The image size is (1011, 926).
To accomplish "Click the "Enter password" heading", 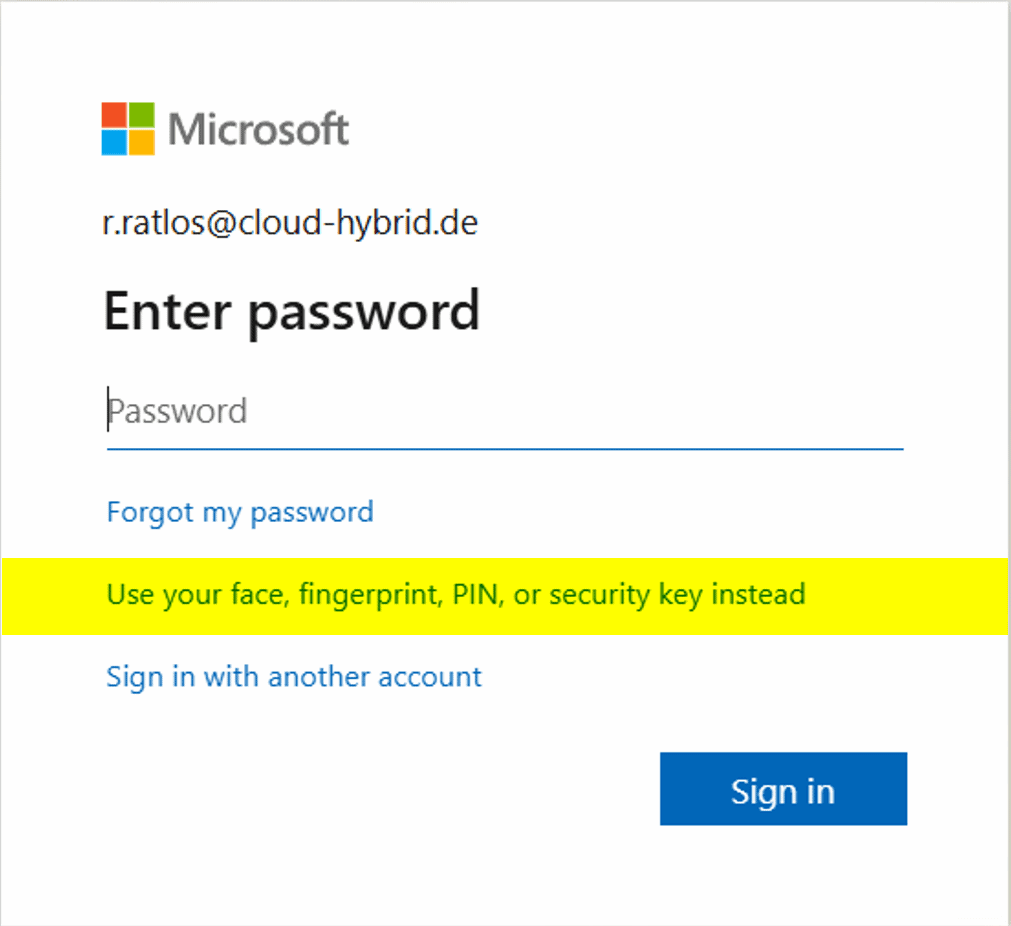I will (x=291, y=311).
